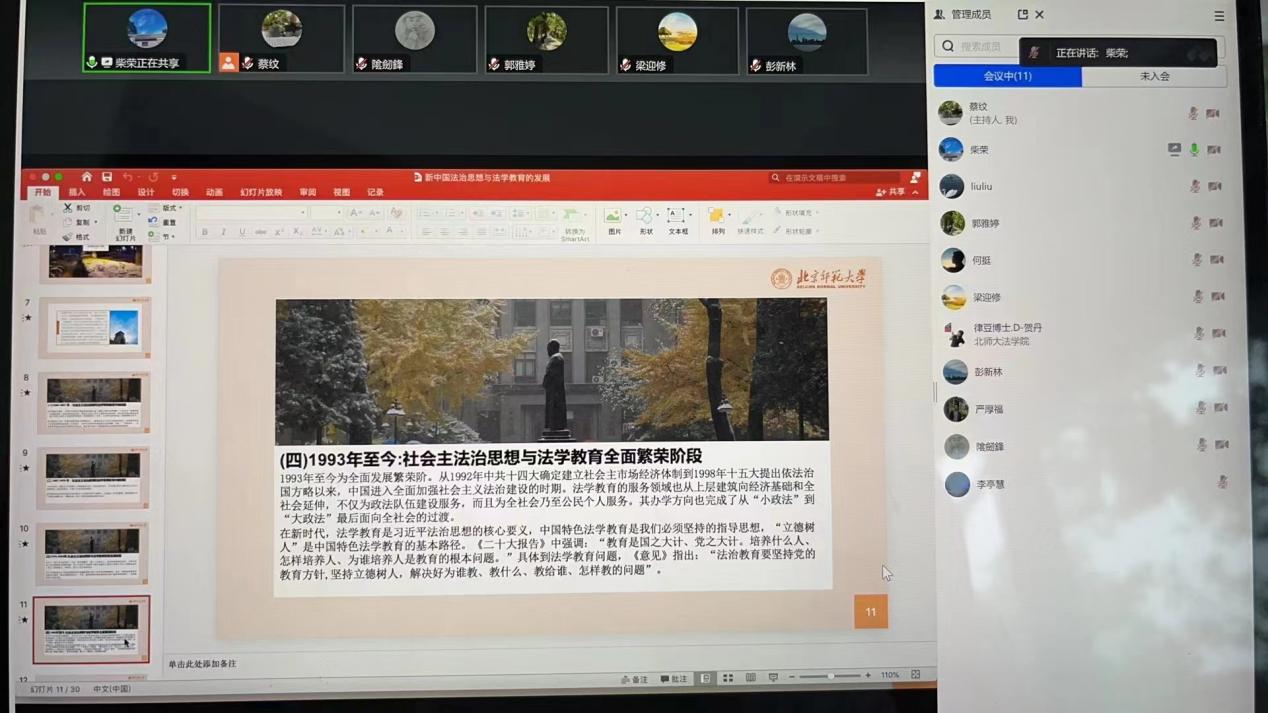Collapse the ribbon using the chevron beside 共享
Viewport: 1268px width, 713px height.
pyautogui.click(x=915, y=192)
